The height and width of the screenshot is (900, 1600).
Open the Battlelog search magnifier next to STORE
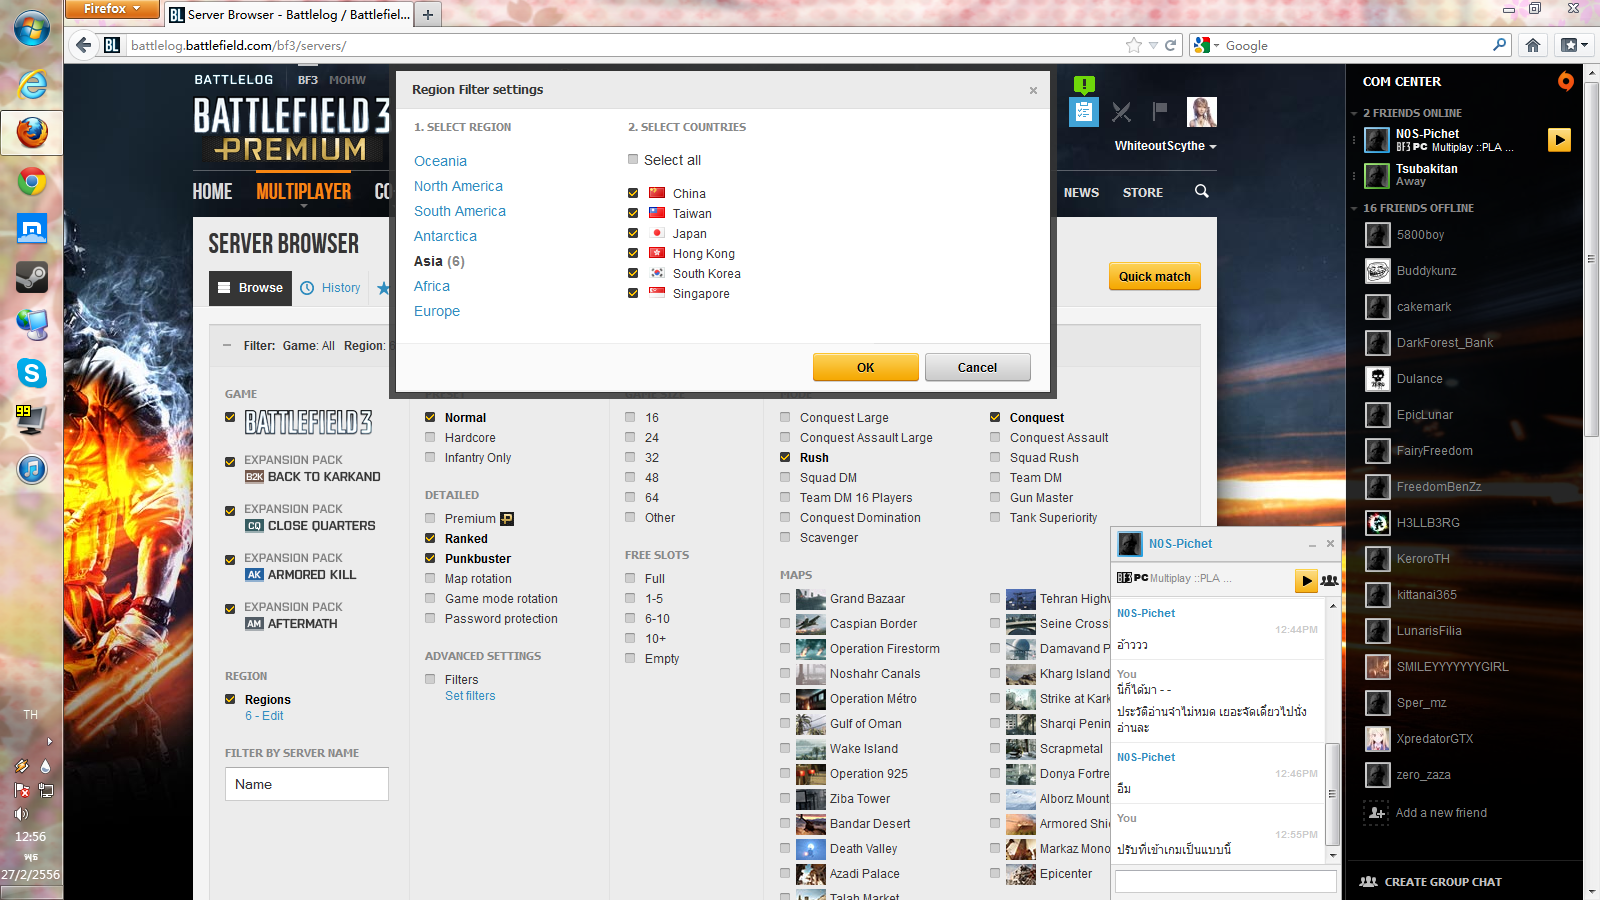[1202, 191]
